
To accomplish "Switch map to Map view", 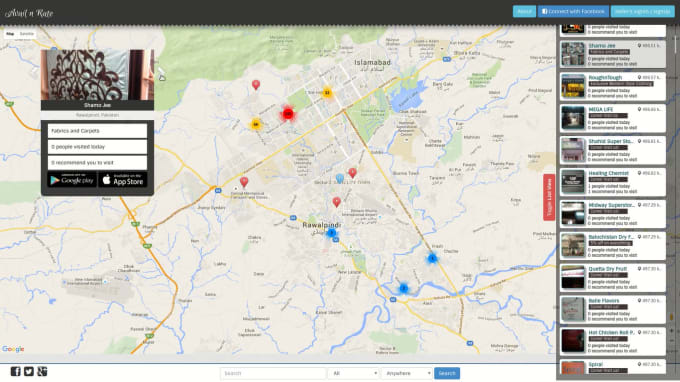I will [10, 34].
